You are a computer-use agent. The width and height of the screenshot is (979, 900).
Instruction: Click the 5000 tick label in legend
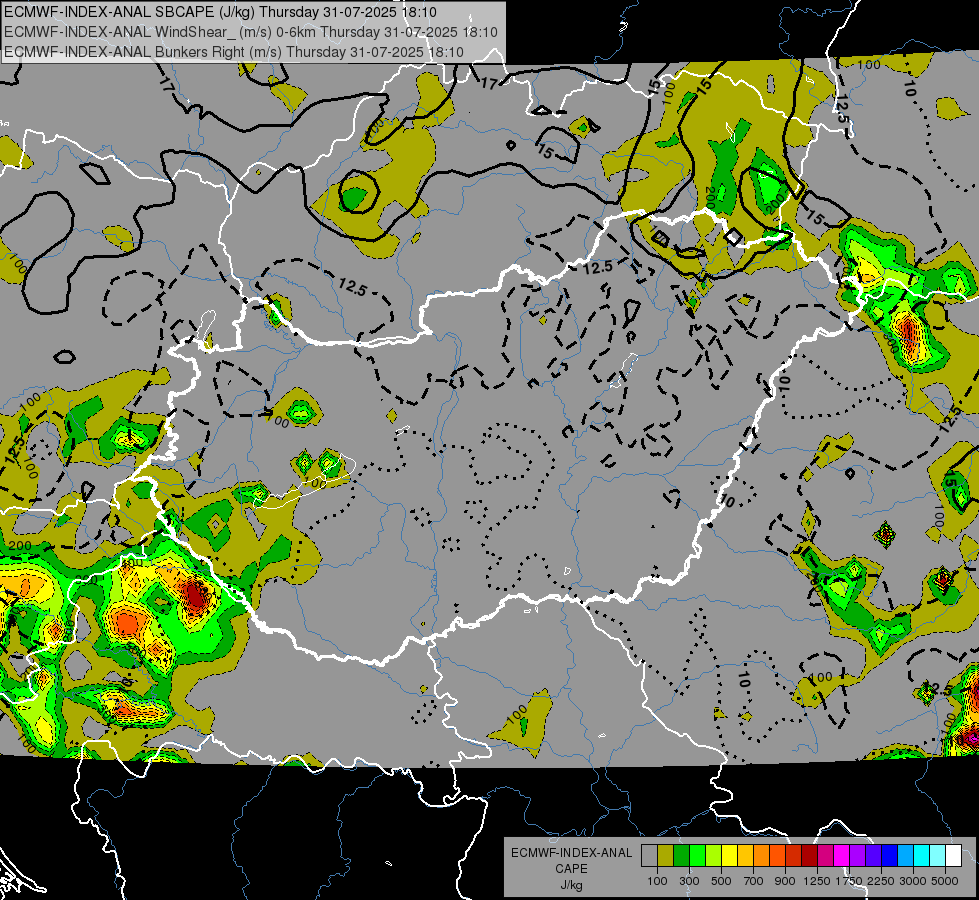[945, 881]
